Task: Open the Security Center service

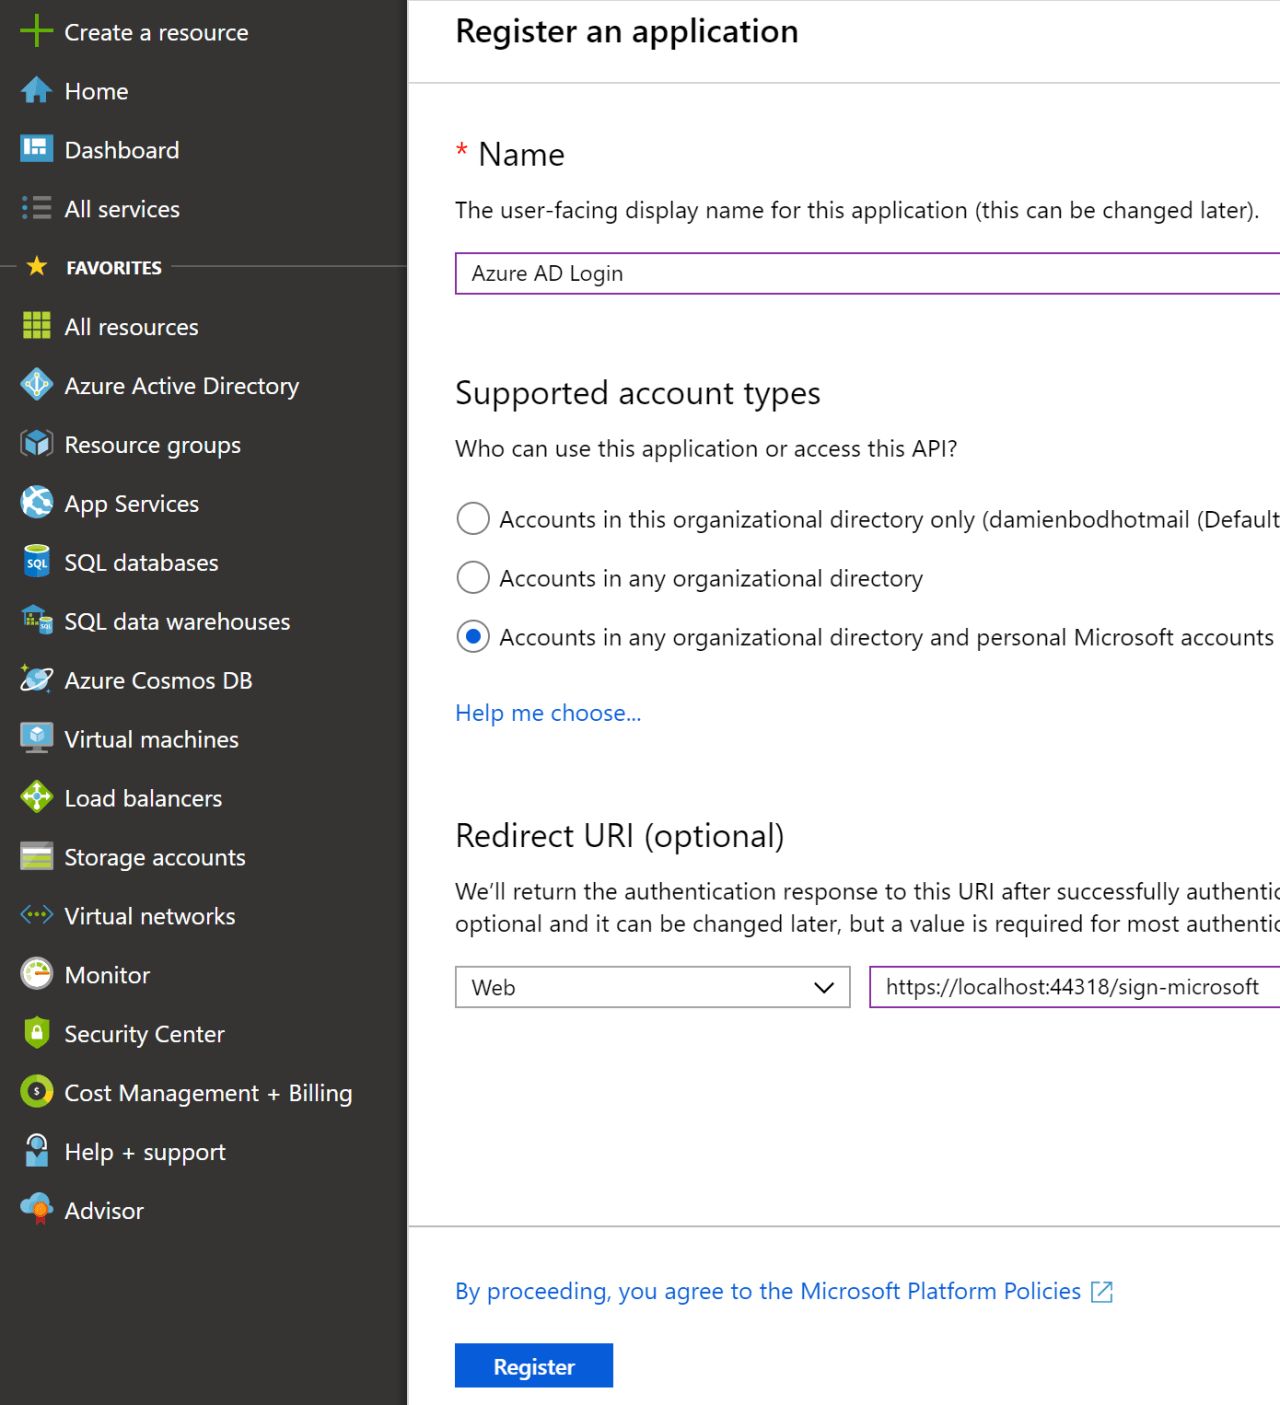Action: point(144,1034)
